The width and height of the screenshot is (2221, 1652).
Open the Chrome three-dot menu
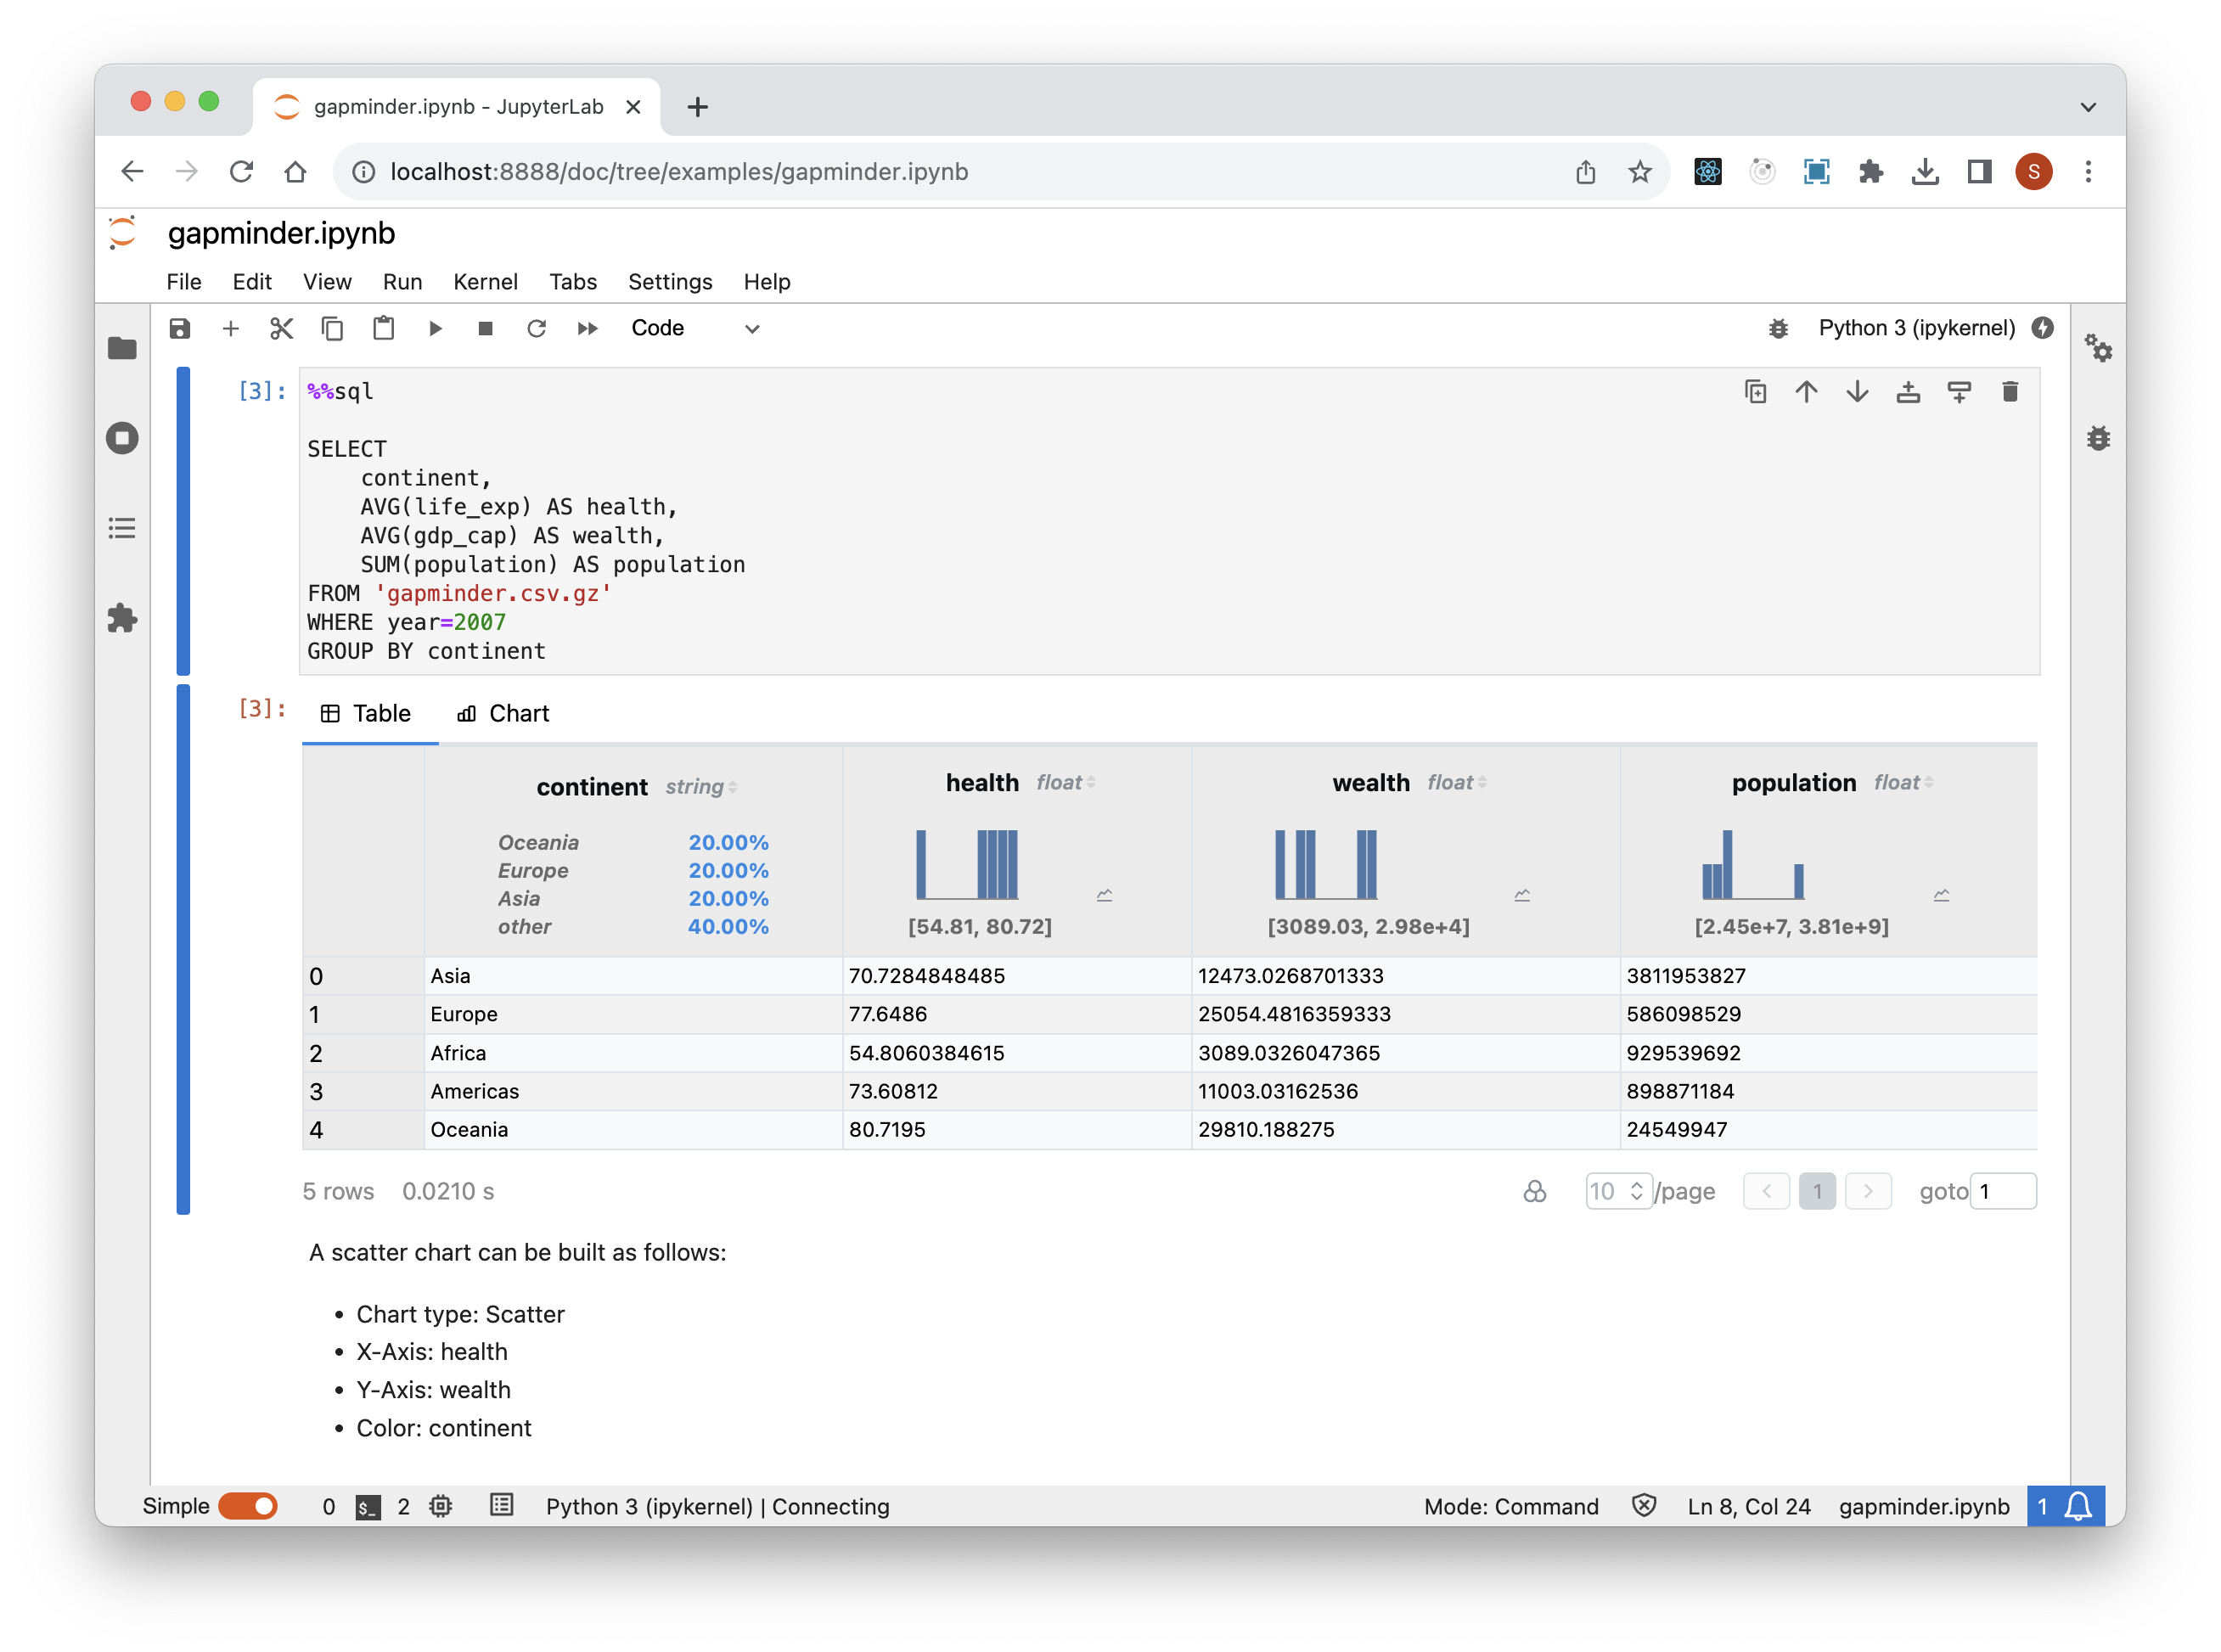click(2088, 172)
